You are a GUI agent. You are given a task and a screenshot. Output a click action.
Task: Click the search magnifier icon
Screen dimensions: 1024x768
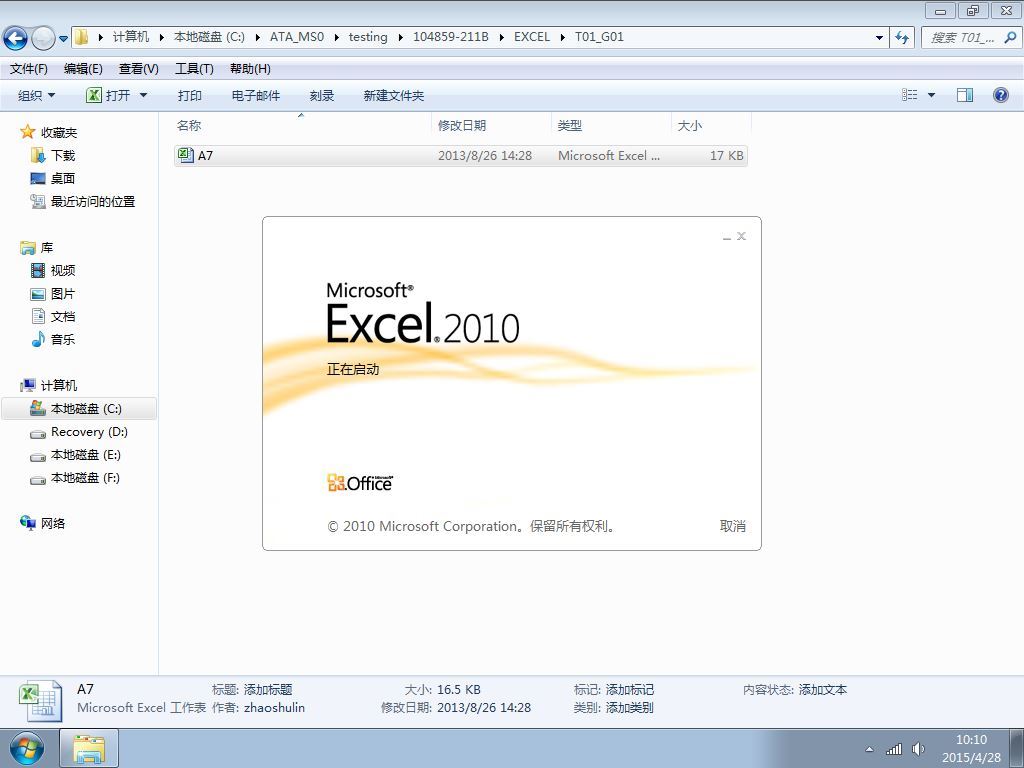(x=1010, y=38)
